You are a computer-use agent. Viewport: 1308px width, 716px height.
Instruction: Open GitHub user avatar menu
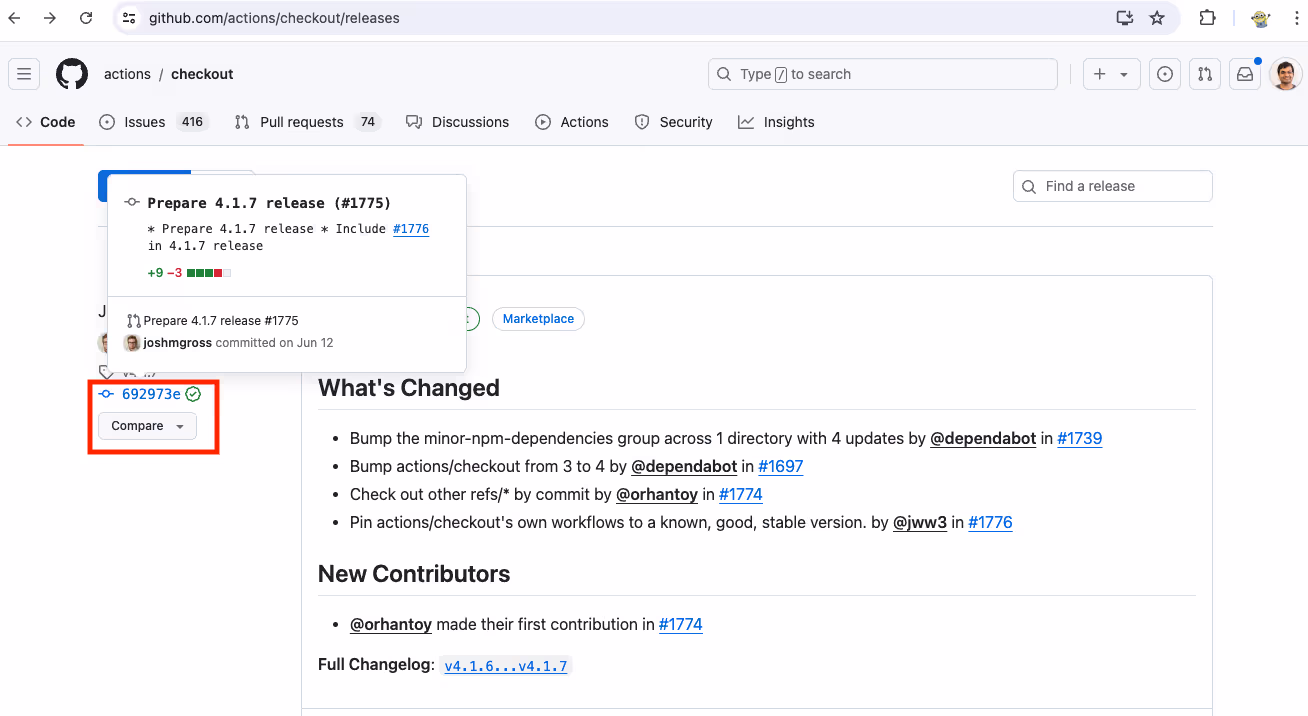(x=1286, y=74)
